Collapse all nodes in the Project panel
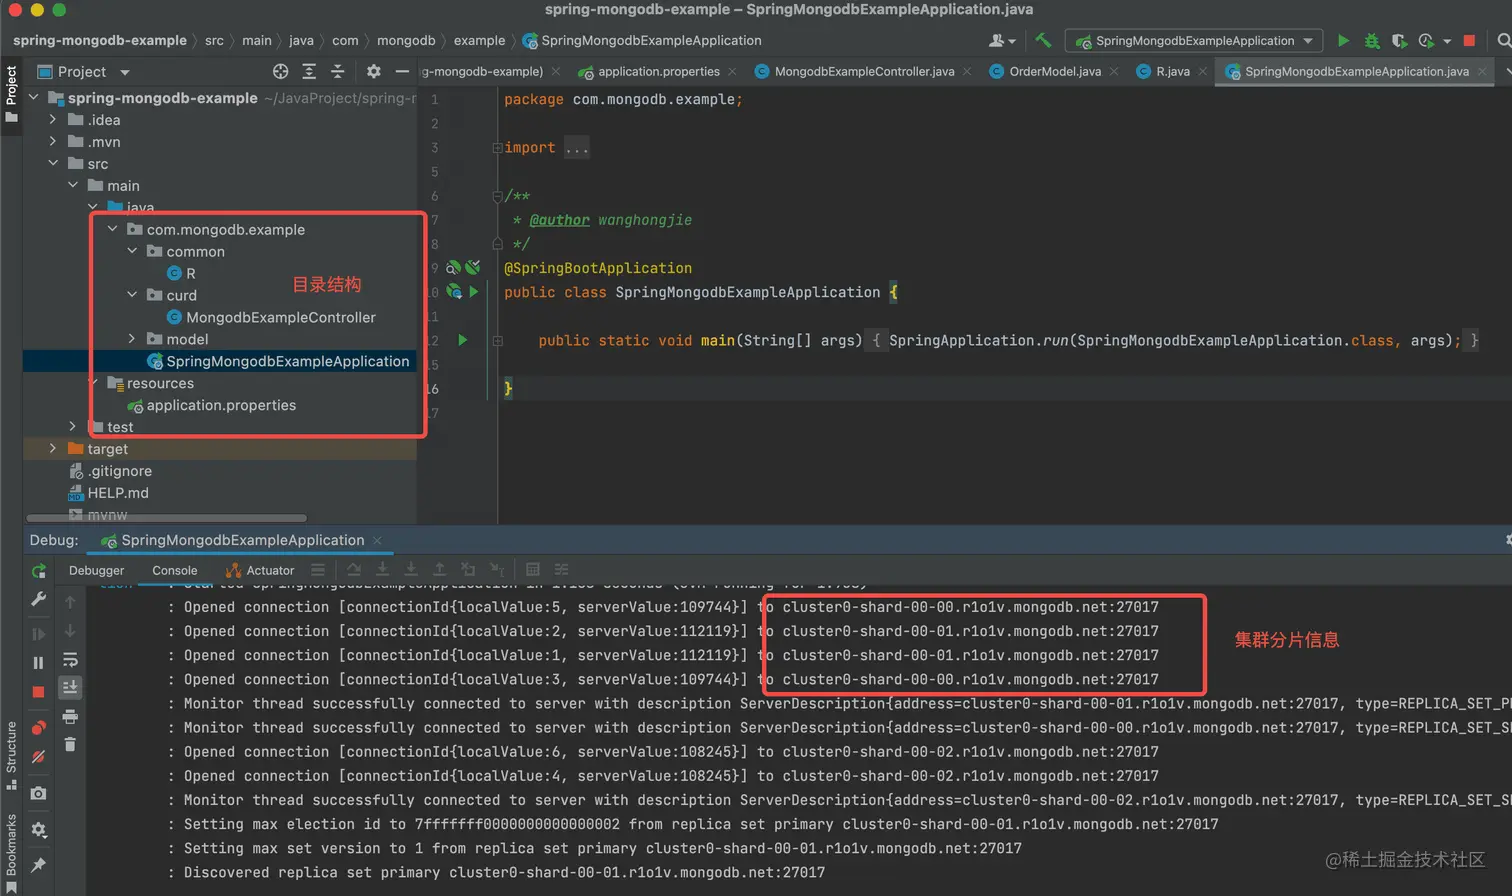 tap(337, 72)
